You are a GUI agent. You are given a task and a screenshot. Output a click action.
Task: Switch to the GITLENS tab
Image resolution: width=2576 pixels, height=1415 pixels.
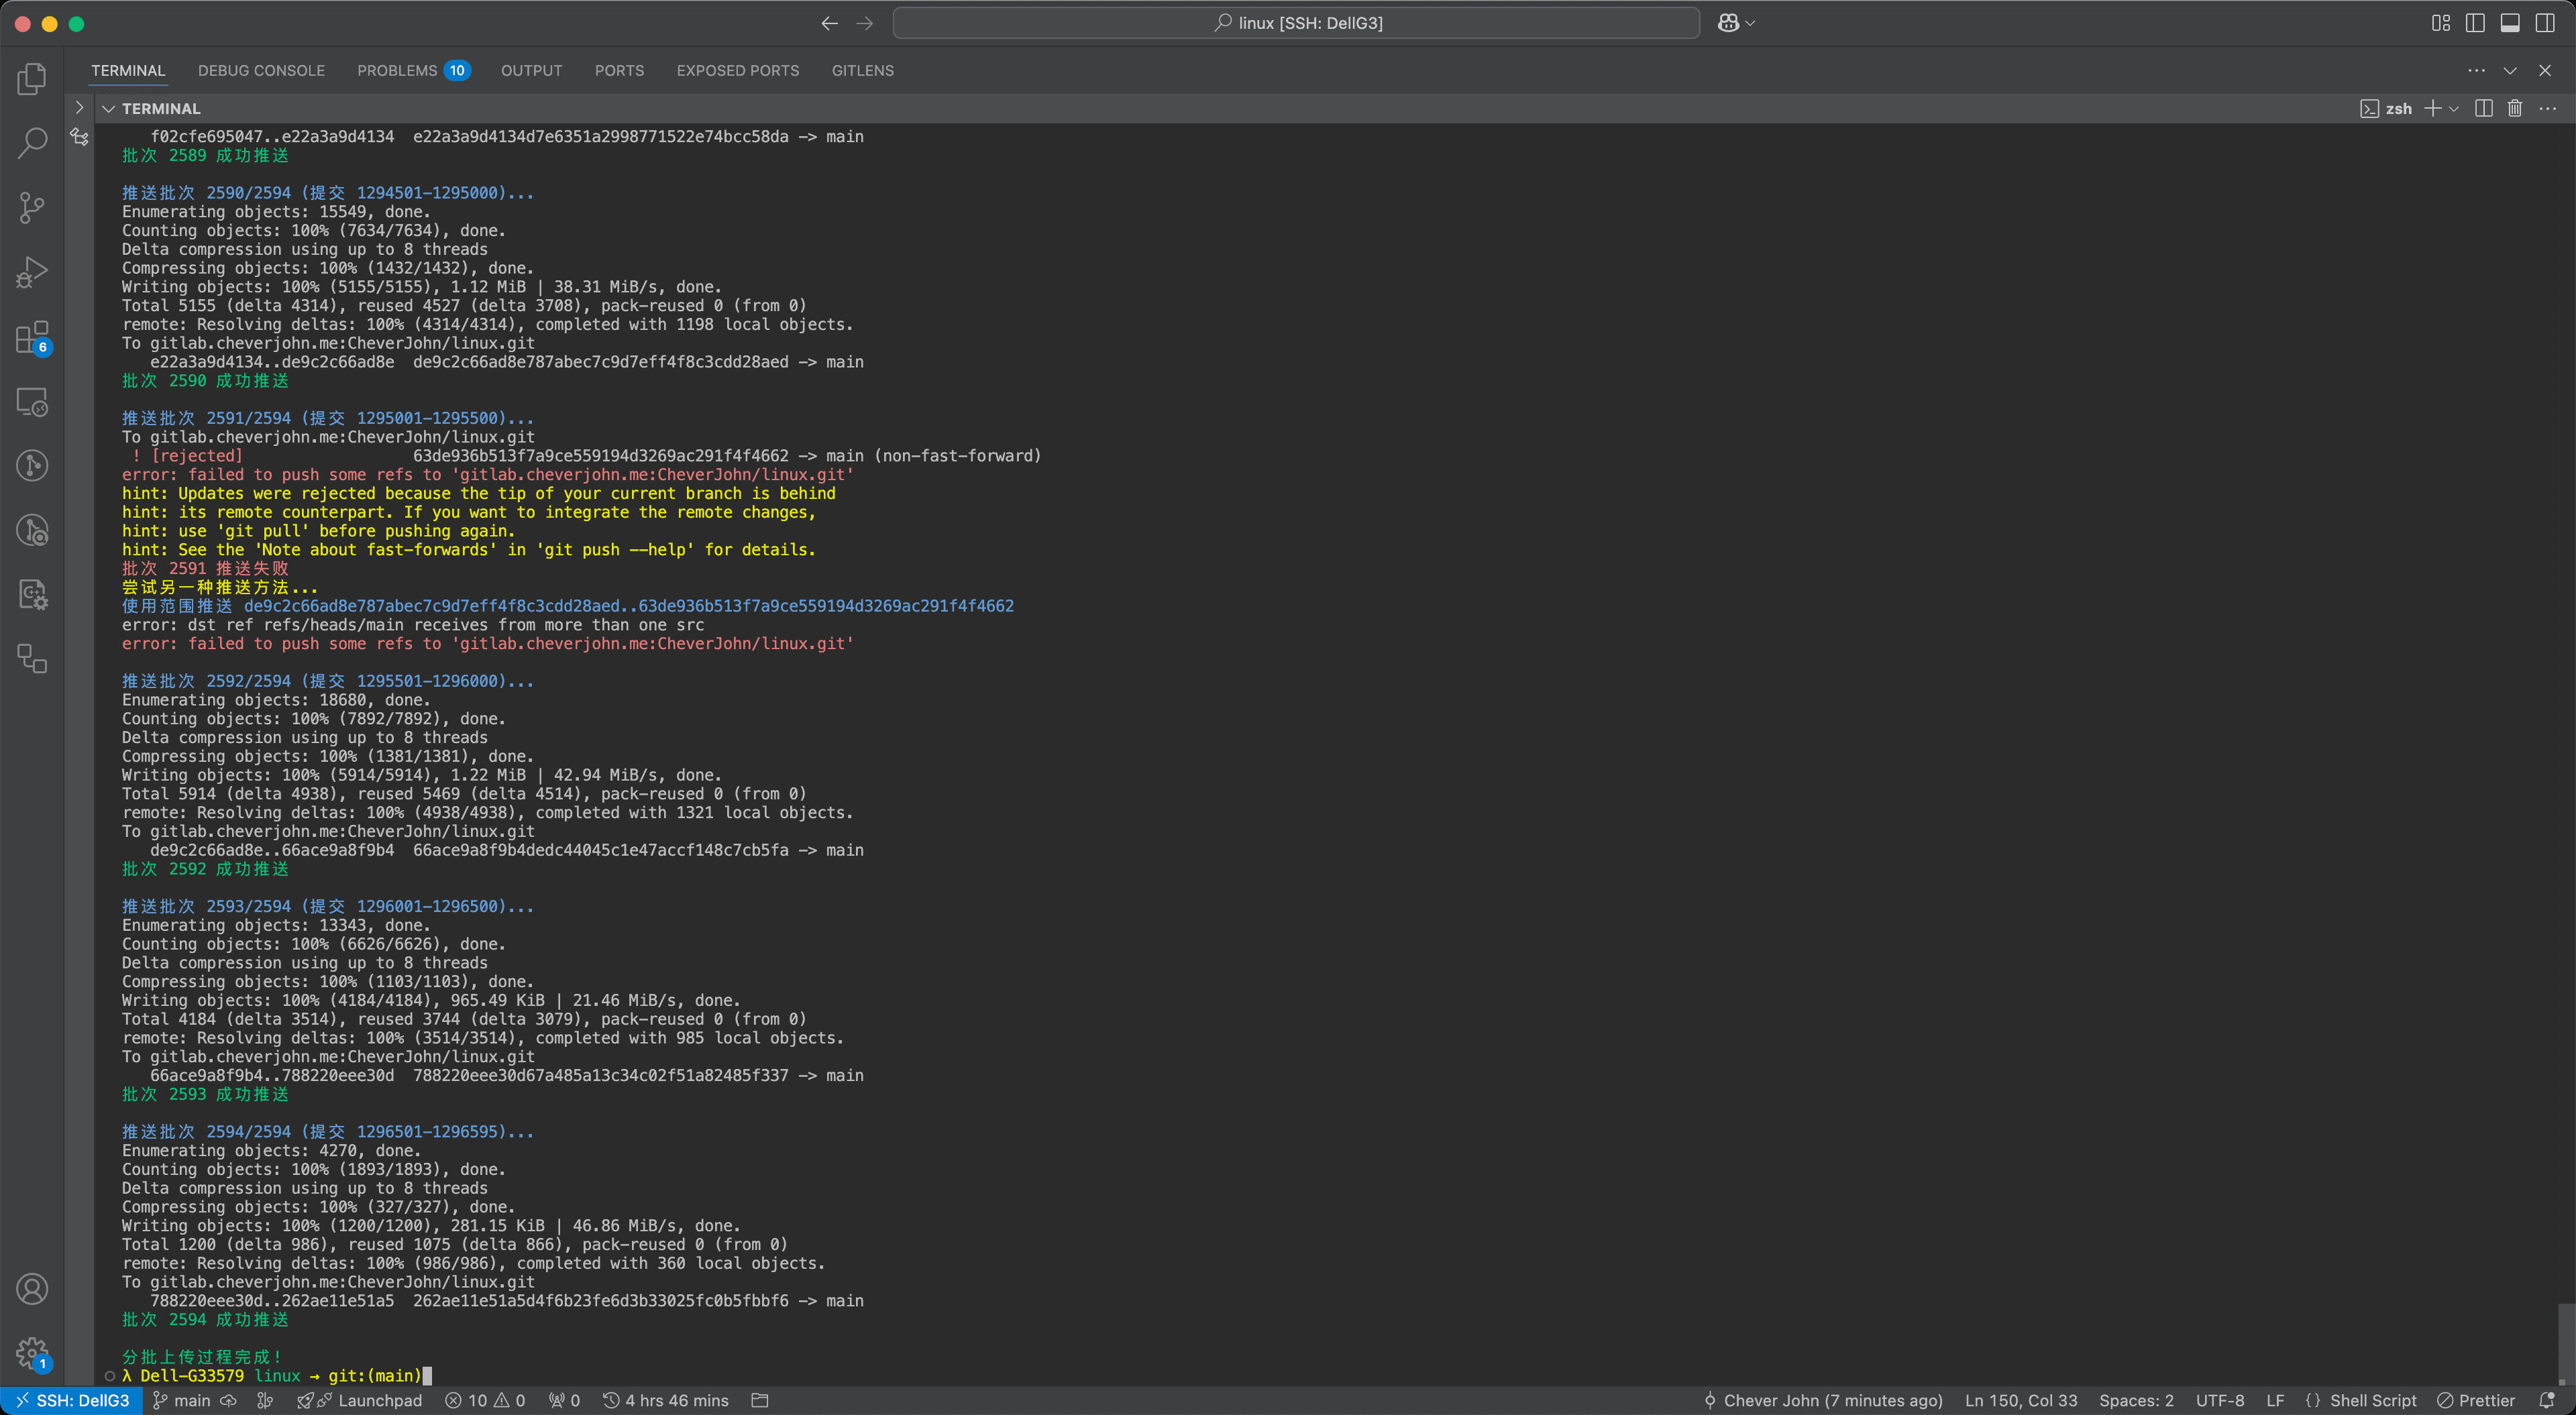[862, 70]
